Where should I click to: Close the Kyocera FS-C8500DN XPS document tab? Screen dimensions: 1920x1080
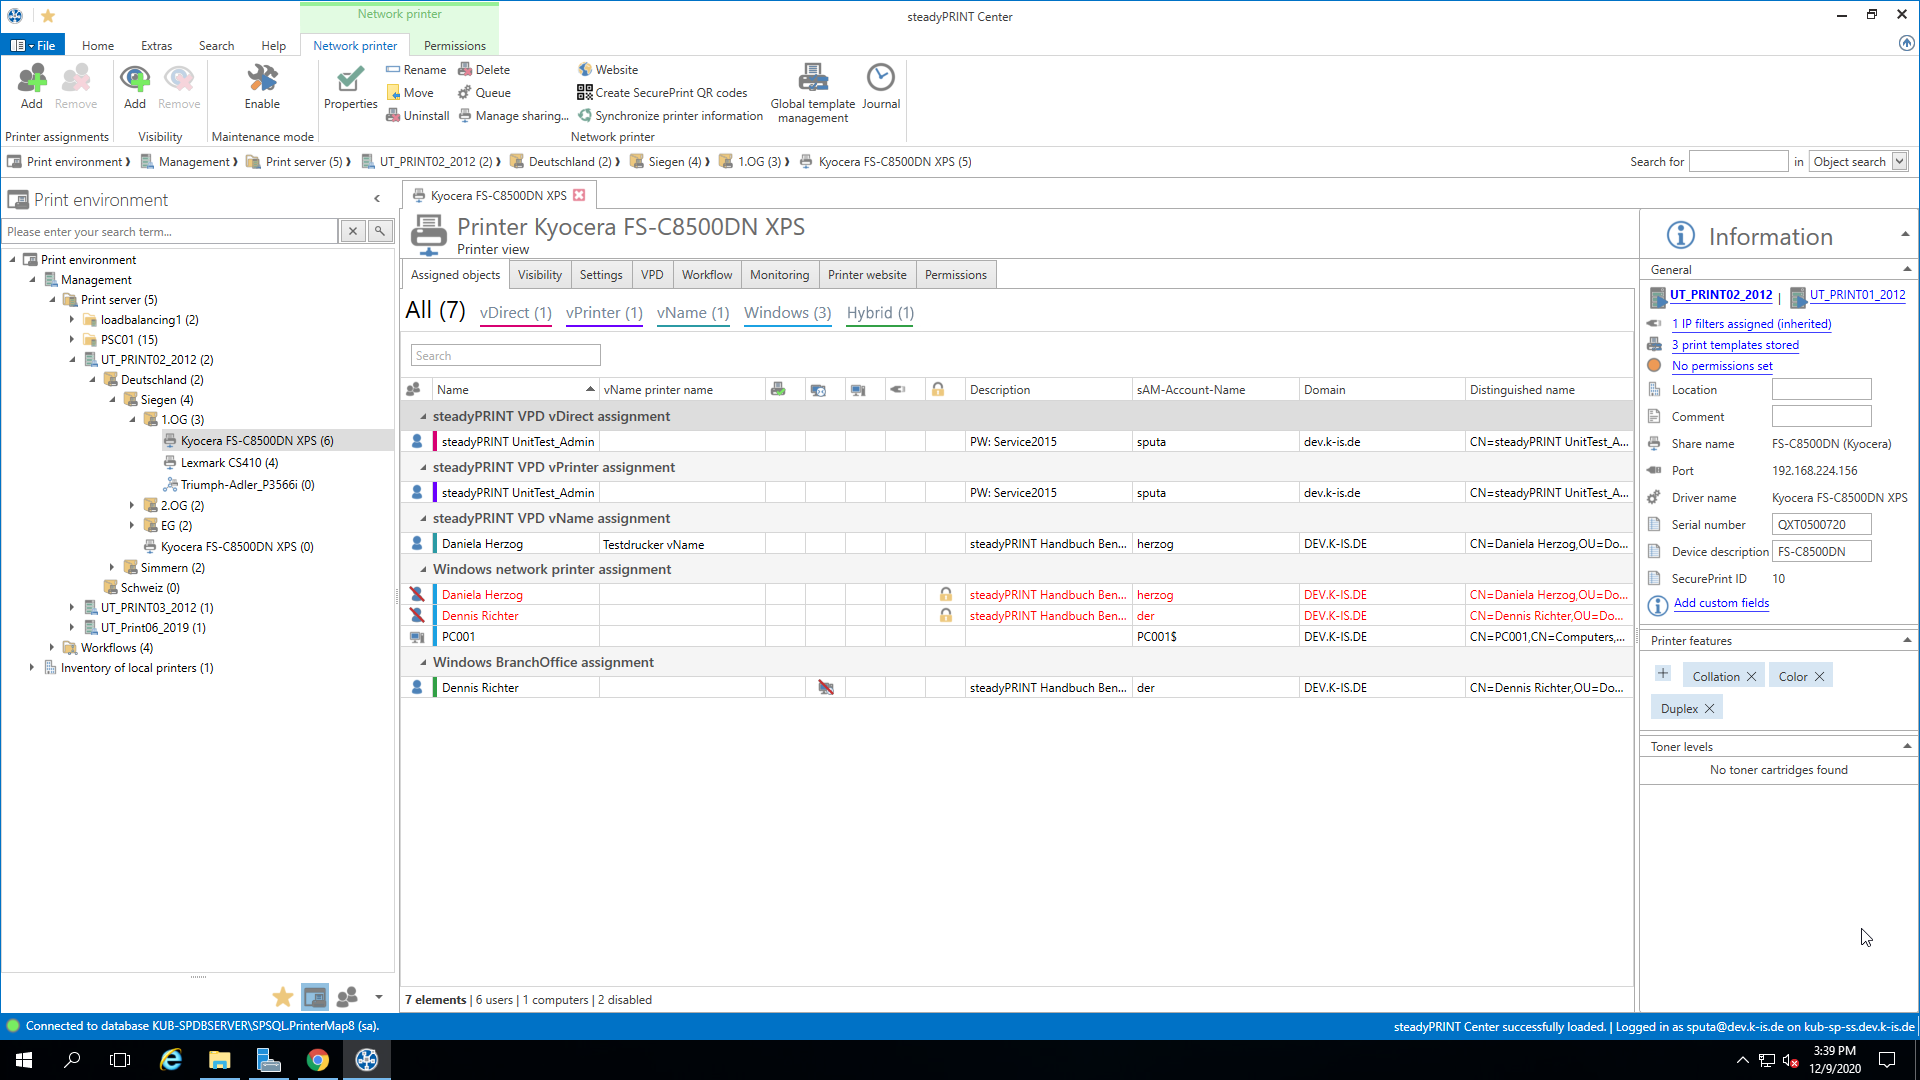[x=579, y=195]
